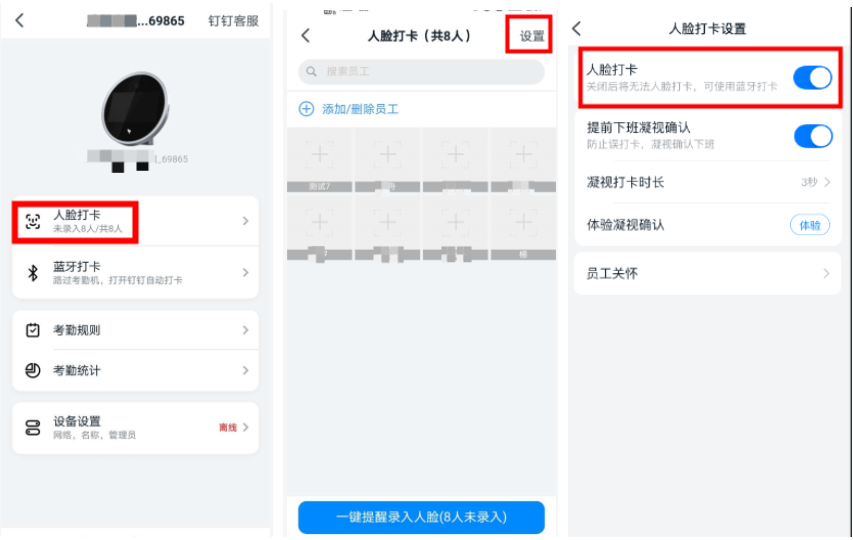Tap the plus circle icon for 添加/删除员工
The height and width of the screenshot is (540, 853).
tap(306, 109)
